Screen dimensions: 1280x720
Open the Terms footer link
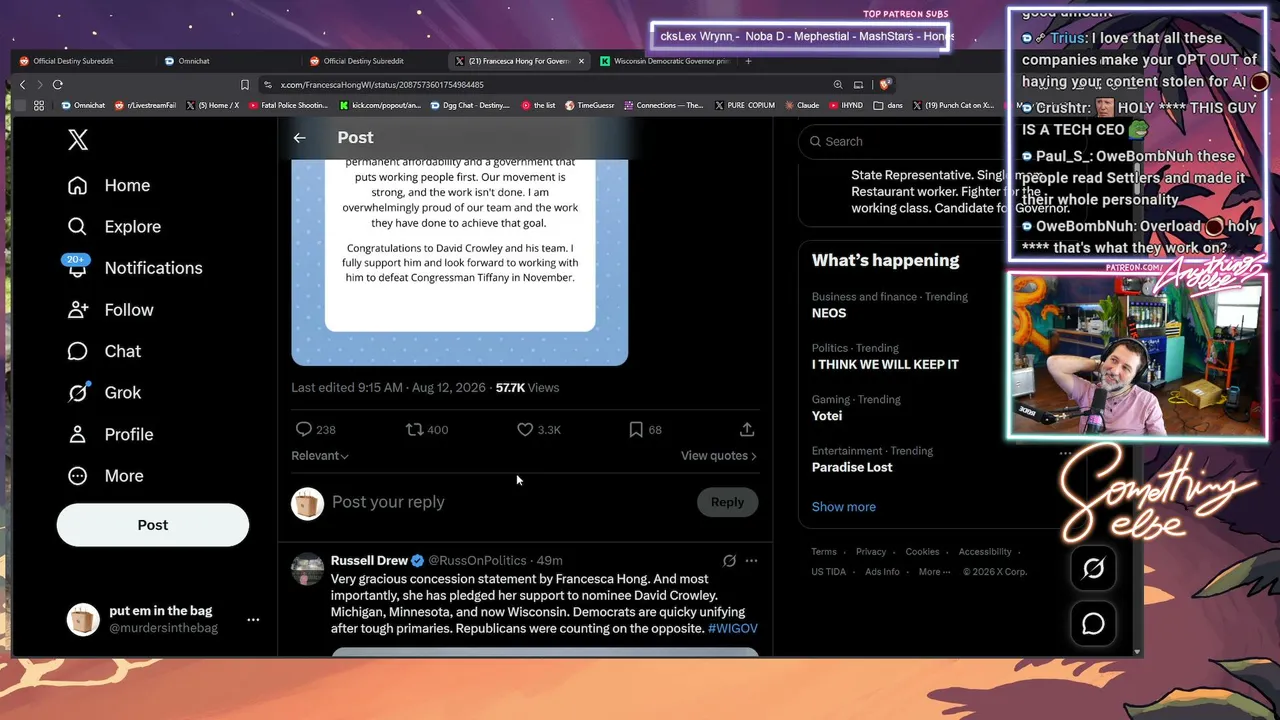click(x=824, y=552)
